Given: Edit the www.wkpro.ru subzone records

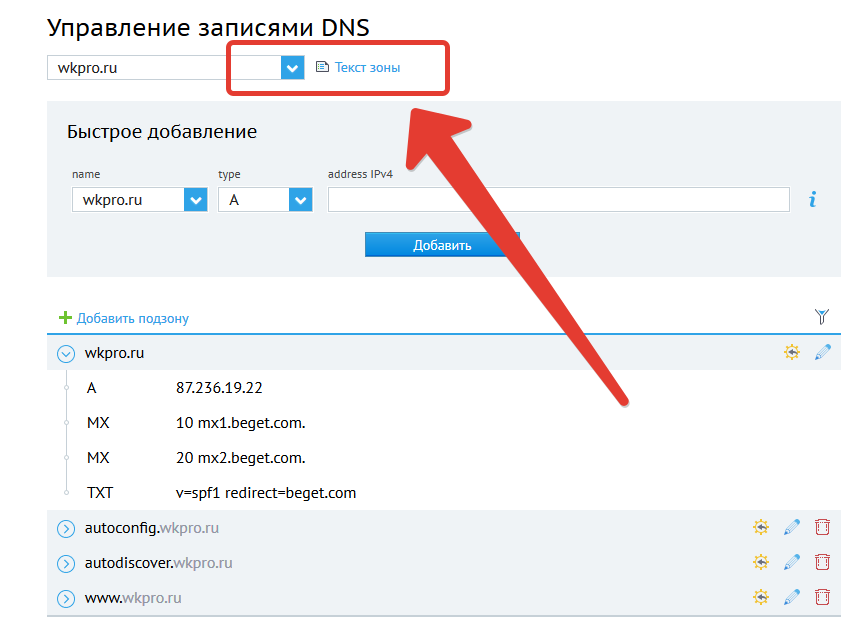Looking at the screenshot, I should (792, 597).
